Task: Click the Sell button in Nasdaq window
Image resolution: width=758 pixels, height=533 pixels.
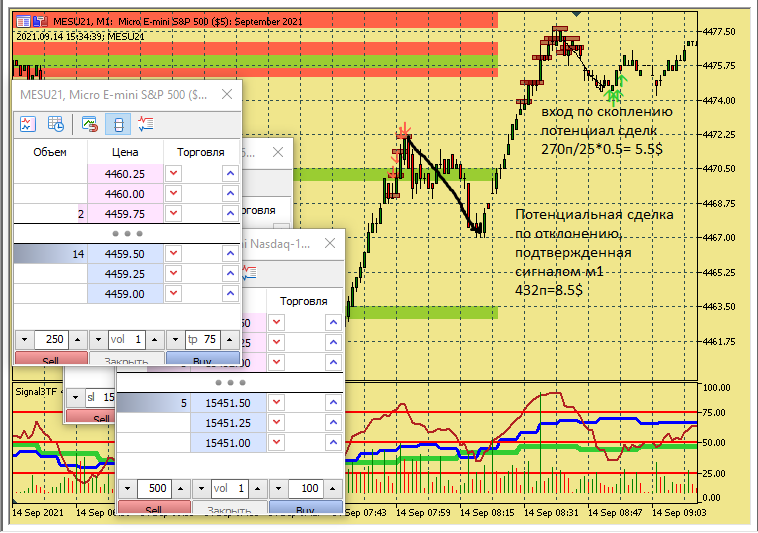Action: [154, 507]
